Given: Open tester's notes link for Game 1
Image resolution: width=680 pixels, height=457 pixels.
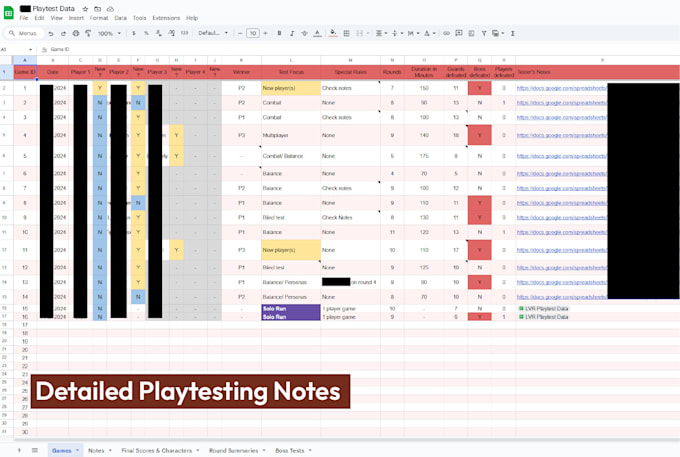Looking at the screenshot, I should [x=562, y=88].
